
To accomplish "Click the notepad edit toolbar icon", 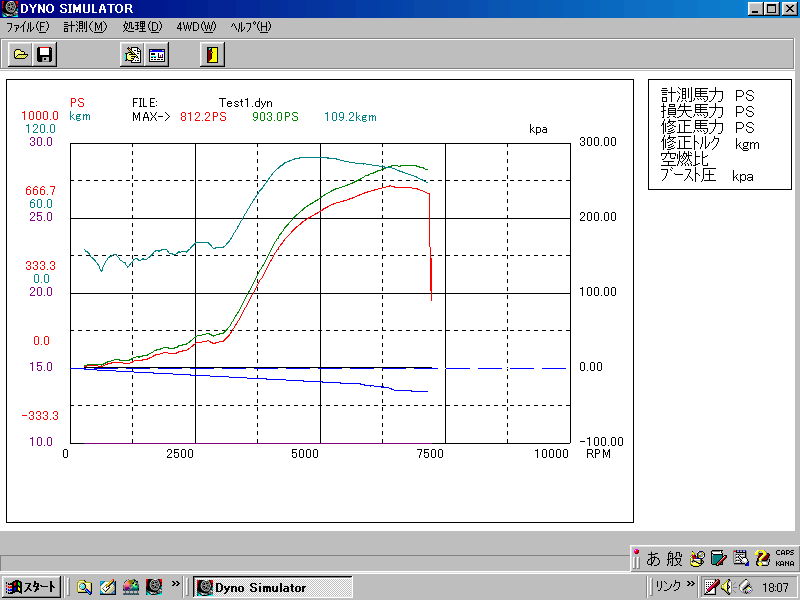I will coord(132,55).
